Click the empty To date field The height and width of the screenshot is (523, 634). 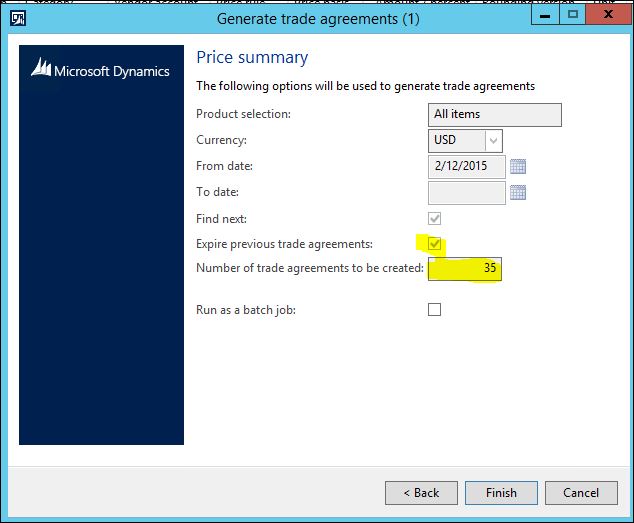tap(466, 193)
